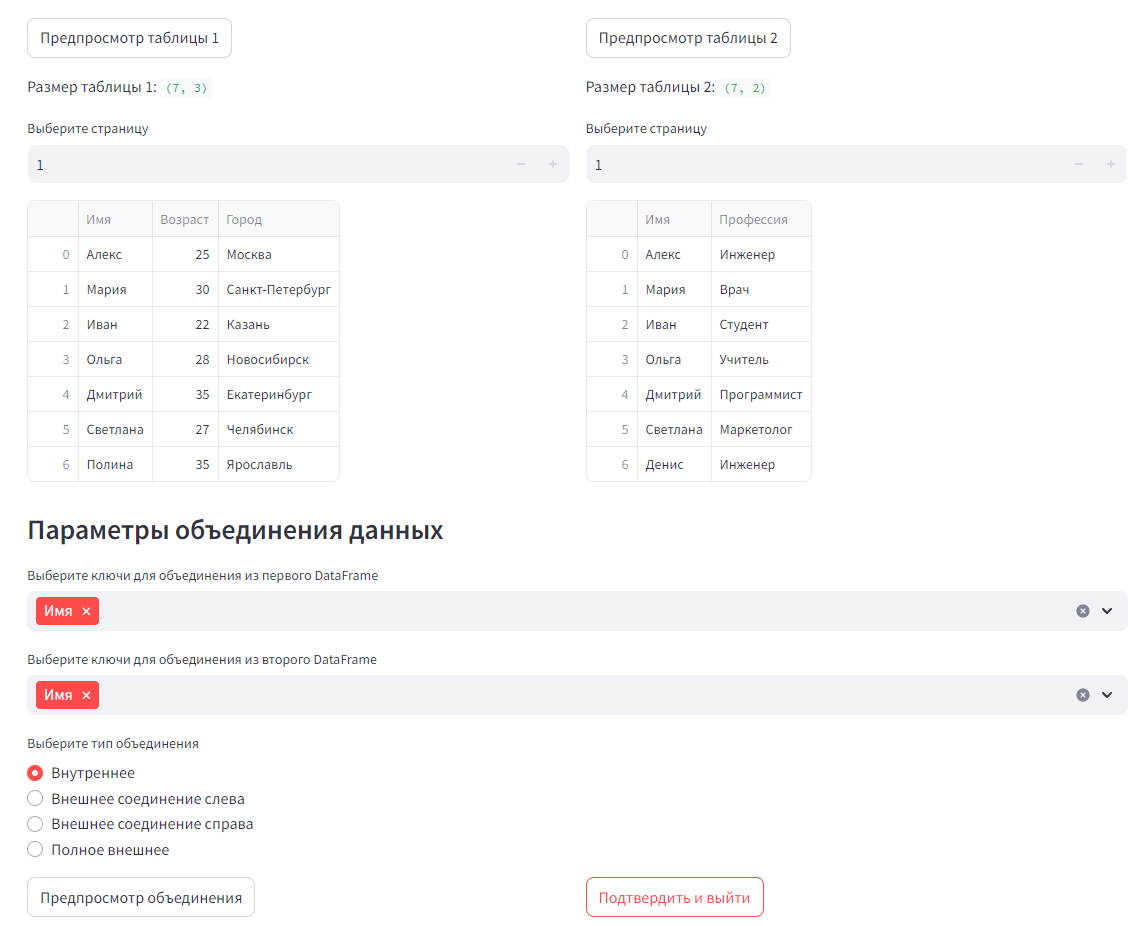Increase page number for table 1
1148x926 pixels.
[x=553, y=165]
